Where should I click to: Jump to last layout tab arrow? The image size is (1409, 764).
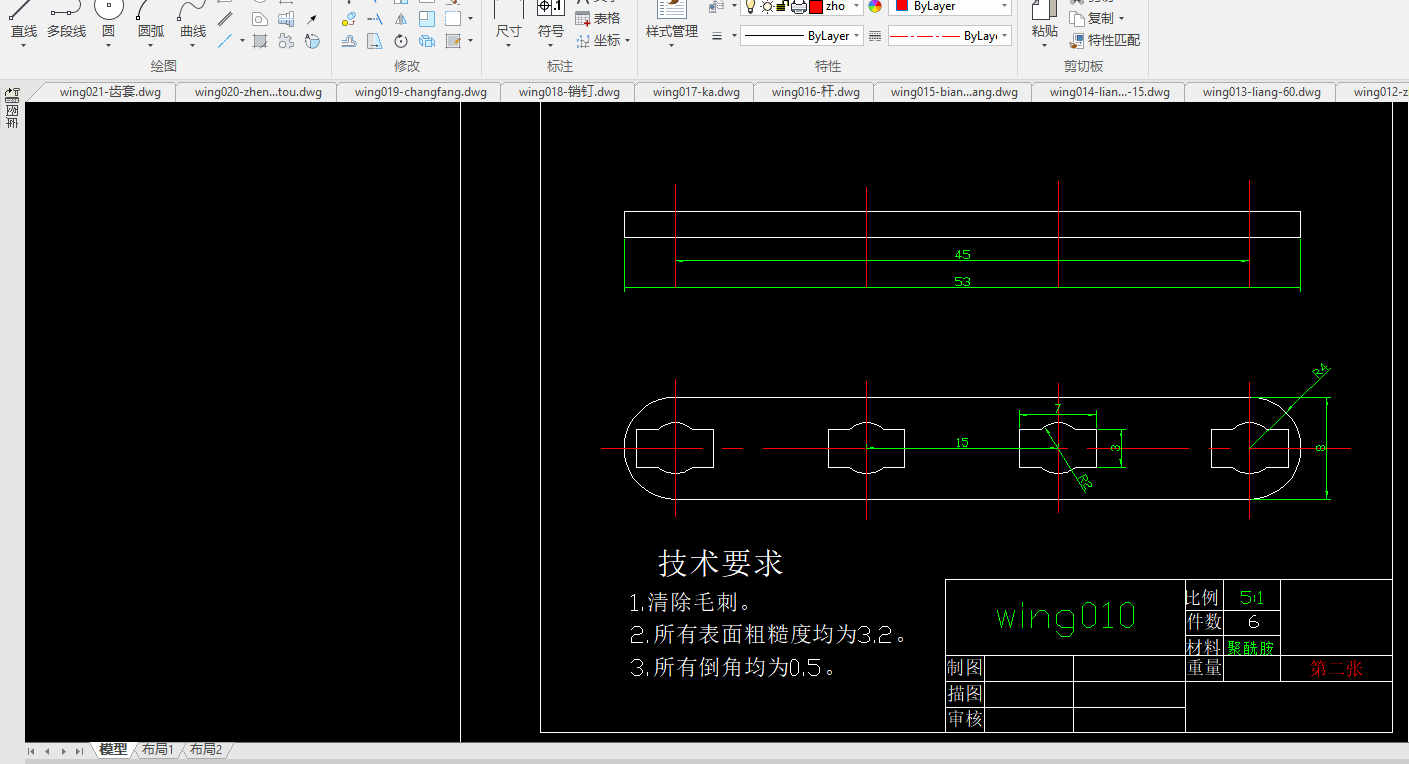click(x=80, y=751)
